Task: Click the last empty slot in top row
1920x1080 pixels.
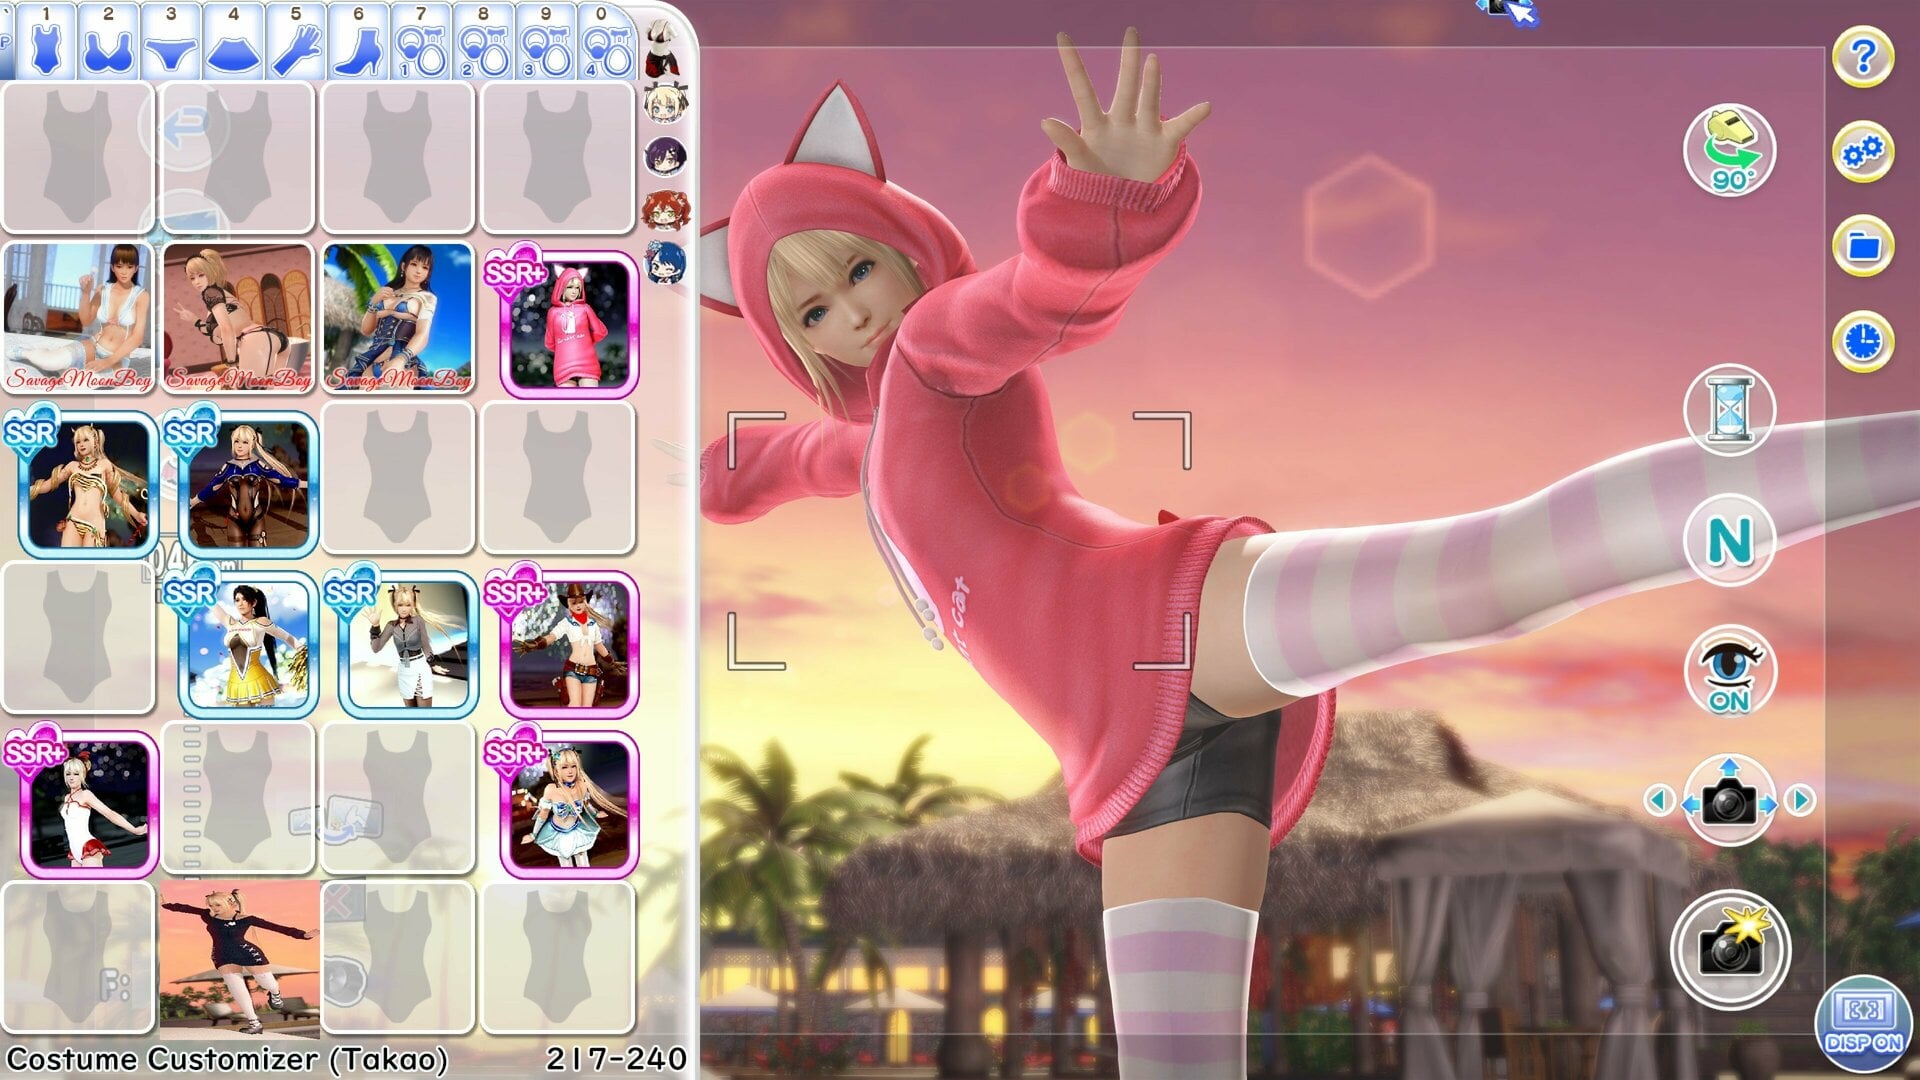Action: click(559, 157)
